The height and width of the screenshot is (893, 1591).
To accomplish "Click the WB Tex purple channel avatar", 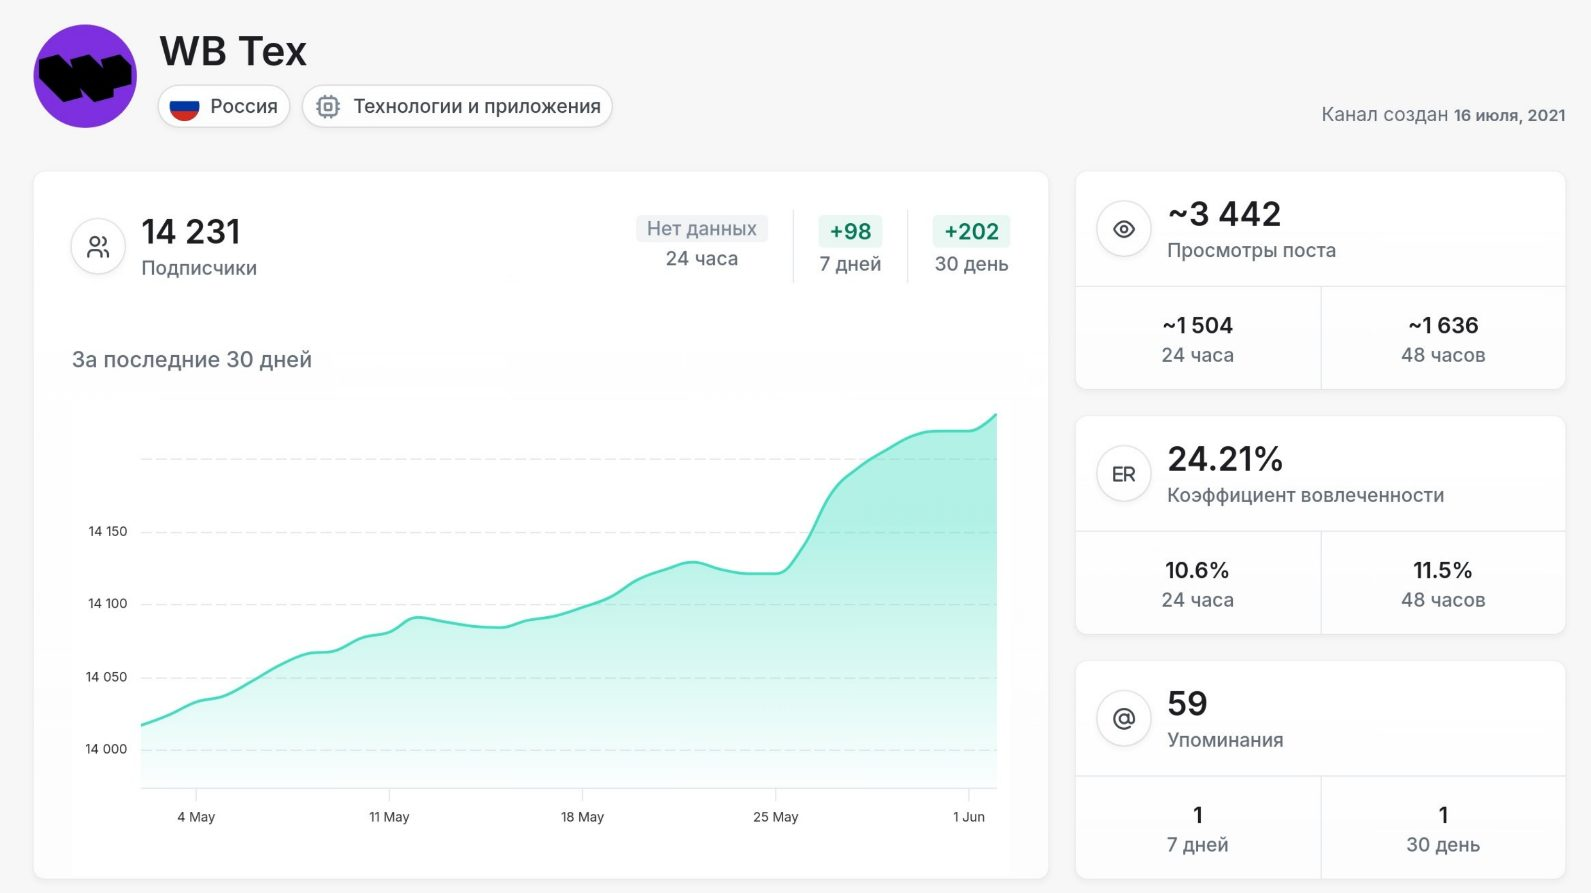I will 85,76.
